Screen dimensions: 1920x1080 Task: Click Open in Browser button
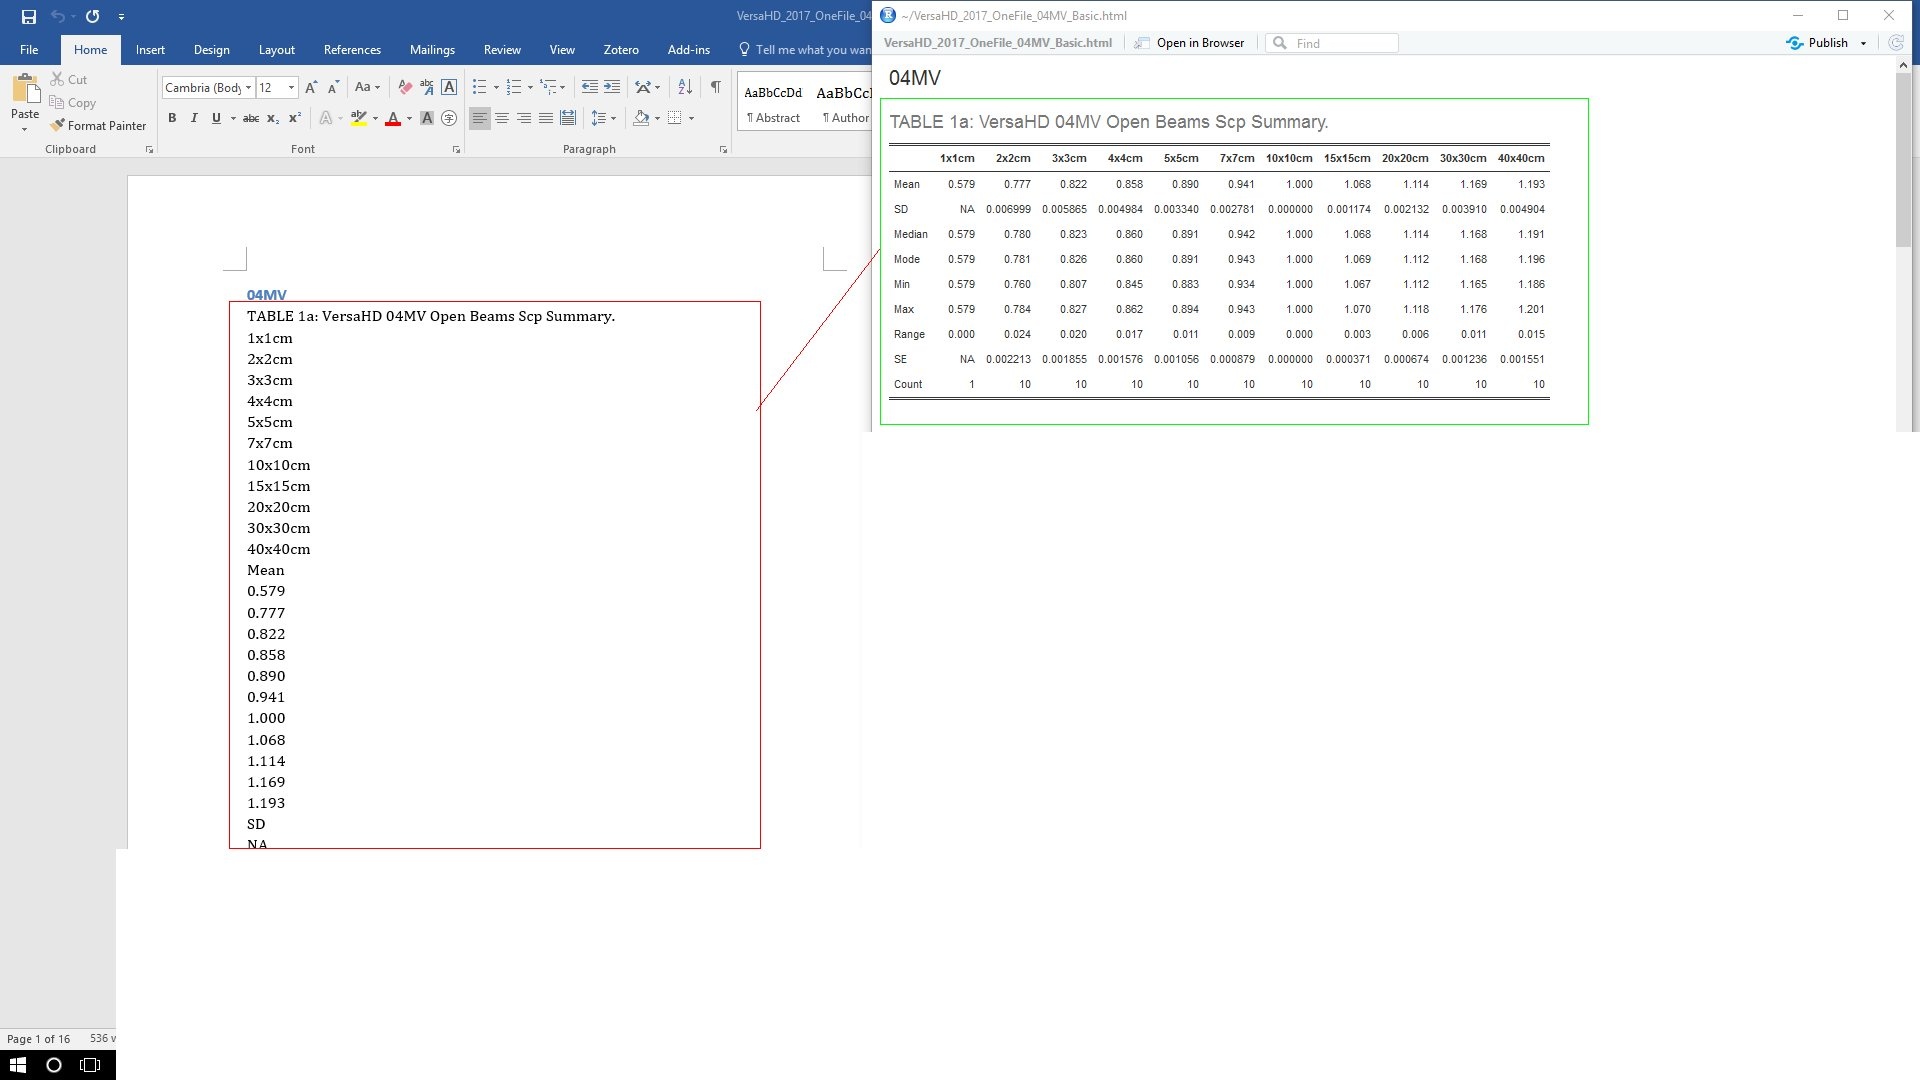pyautogui.click(x=1190, y=43)
